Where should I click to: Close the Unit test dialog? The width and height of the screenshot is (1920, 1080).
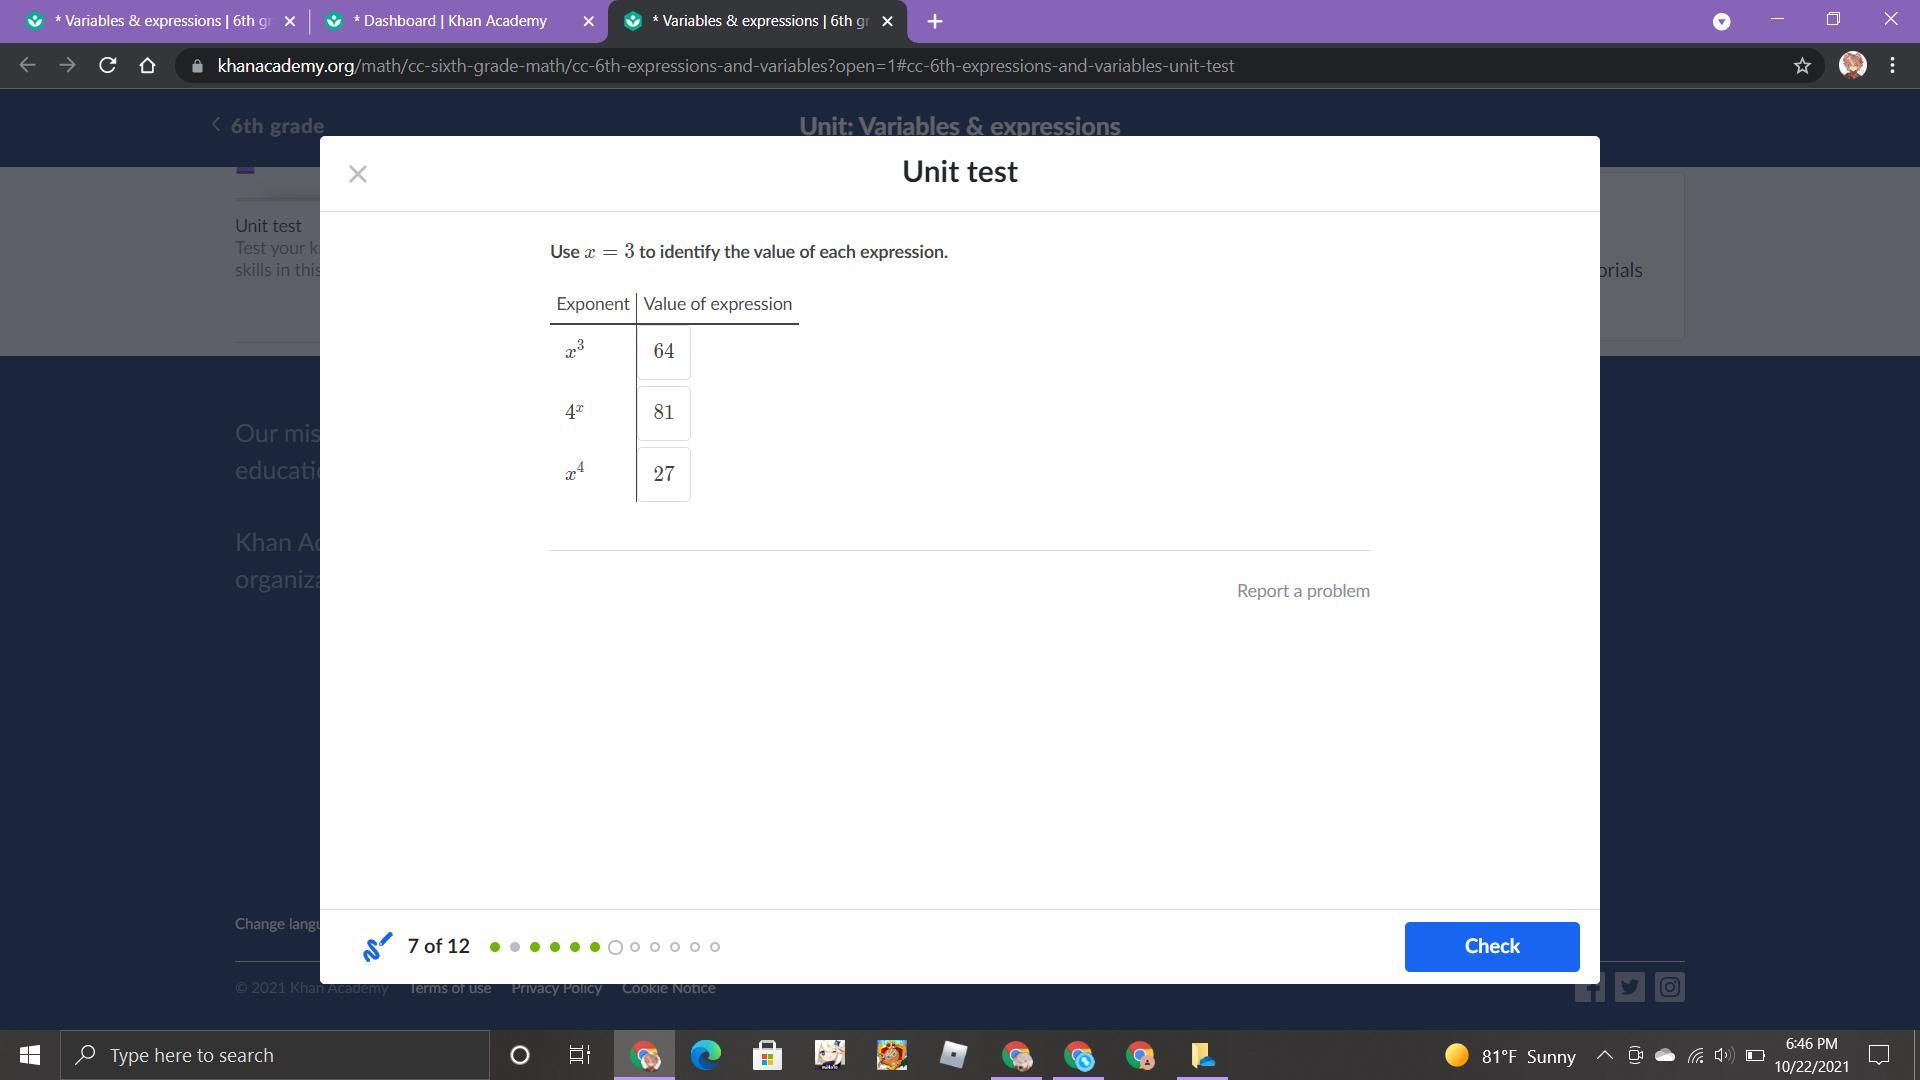coord(358,174)
